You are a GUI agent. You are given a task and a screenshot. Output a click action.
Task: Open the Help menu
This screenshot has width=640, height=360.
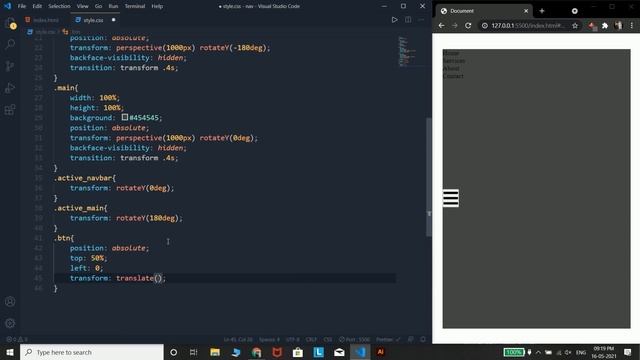pos(157,6)
